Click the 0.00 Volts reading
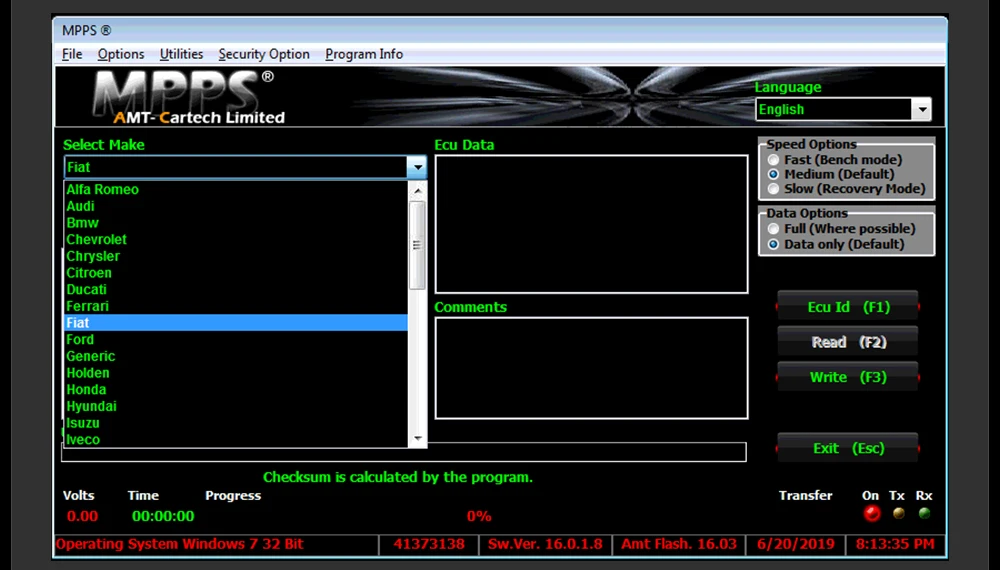The height and width of the screenshot is (570, 1000). 82,516
